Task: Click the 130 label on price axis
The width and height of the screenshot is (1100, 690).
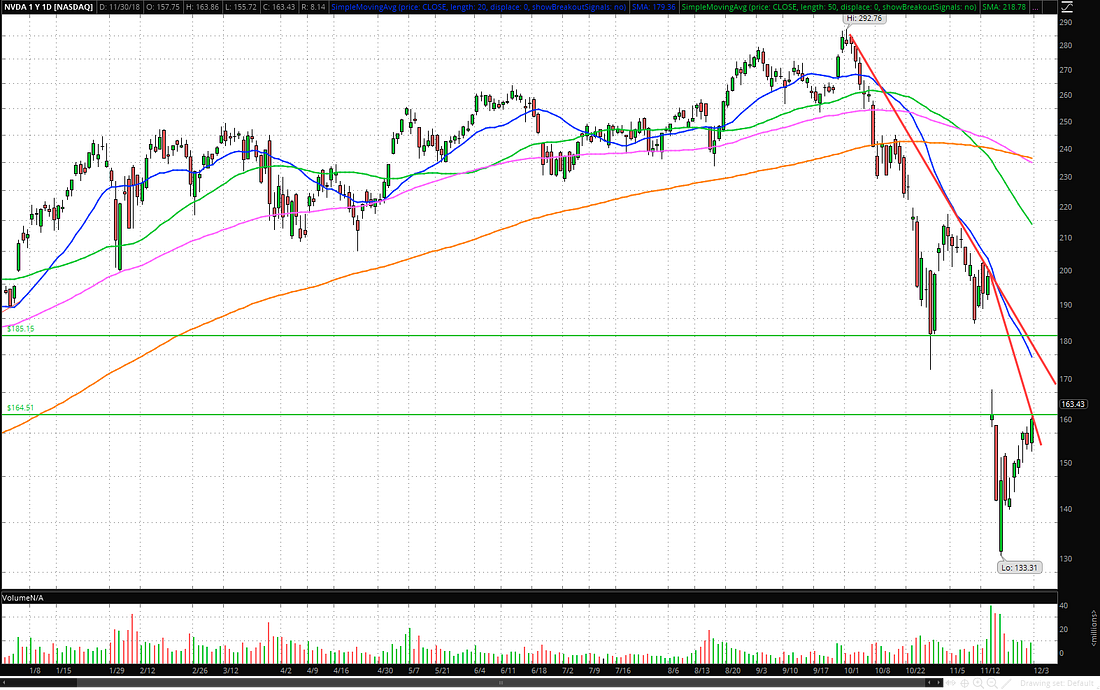Action: click(1066, 559)
